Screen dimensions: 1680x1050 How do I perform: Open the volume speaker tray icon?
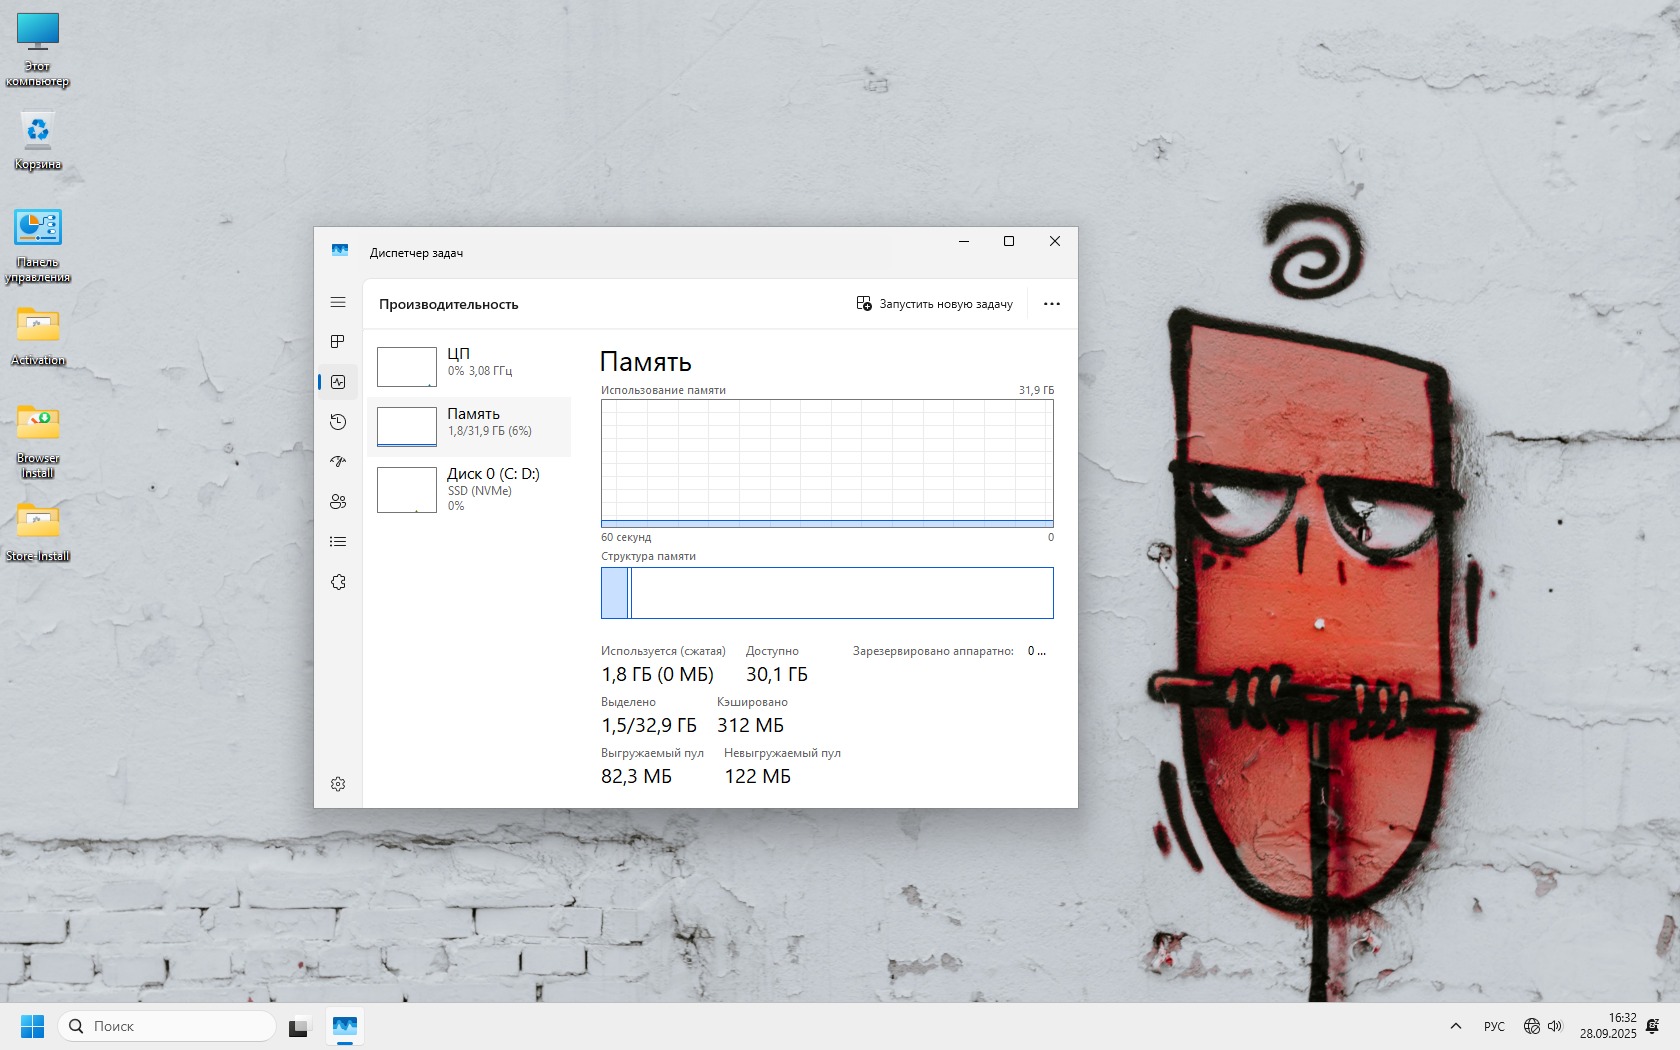click(1555, 1026)
